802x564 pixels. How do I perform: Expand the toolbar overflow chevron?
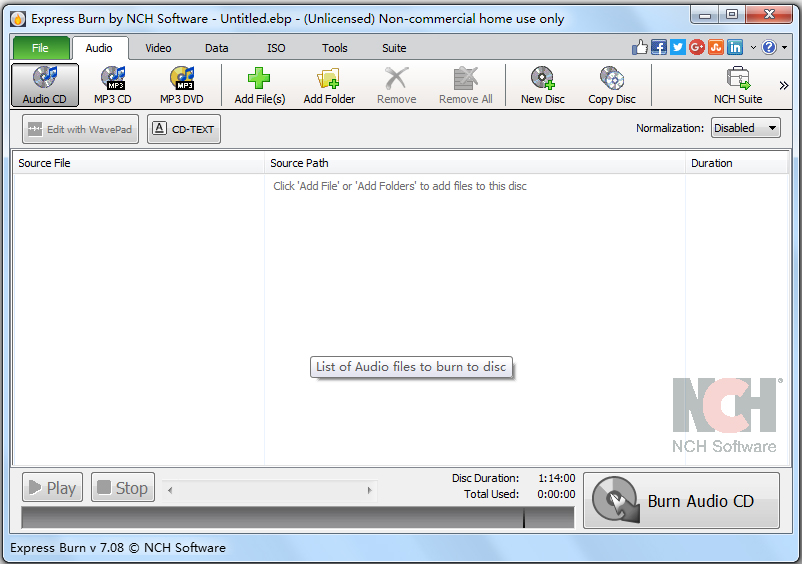click(x=784, y=85)
